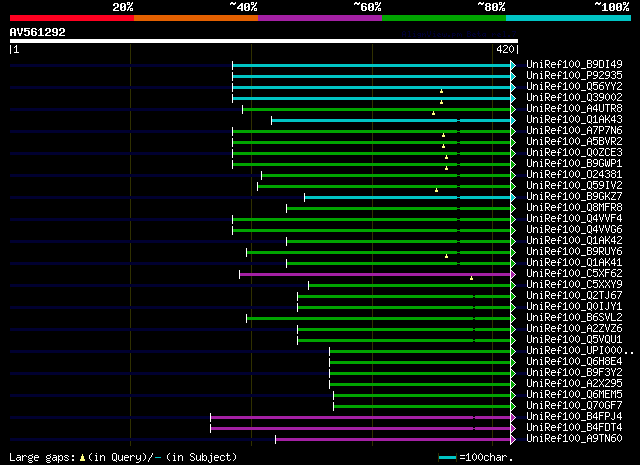The image size is (640, 465).
Task: Click the cyan alignment bar of UniRef100_B9DI49
Action: (x=371, y=65)
